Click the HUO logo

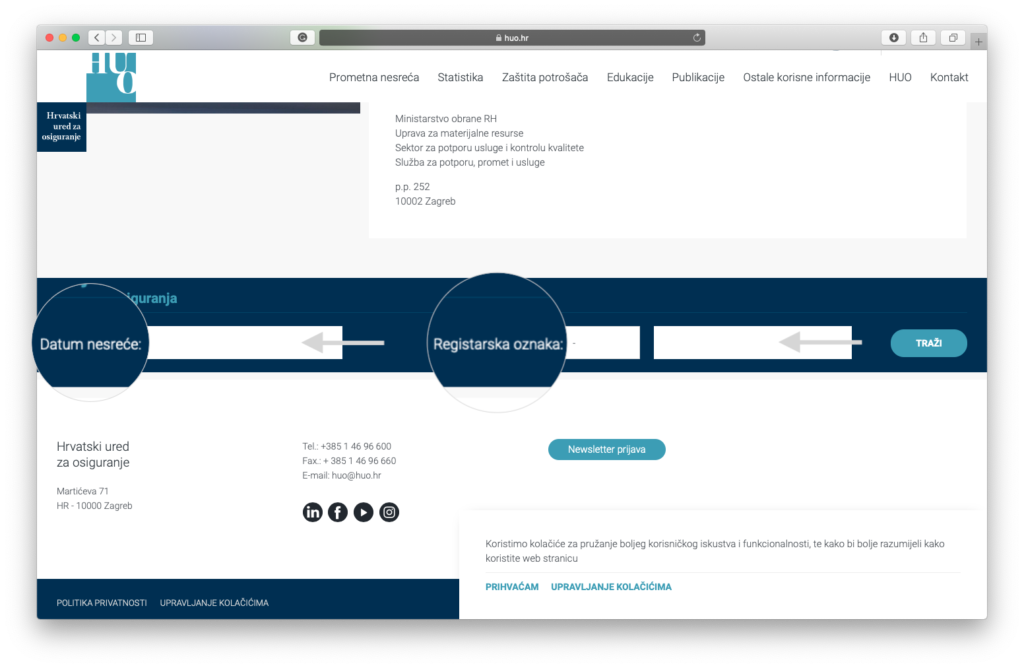[x=111, y=77]
